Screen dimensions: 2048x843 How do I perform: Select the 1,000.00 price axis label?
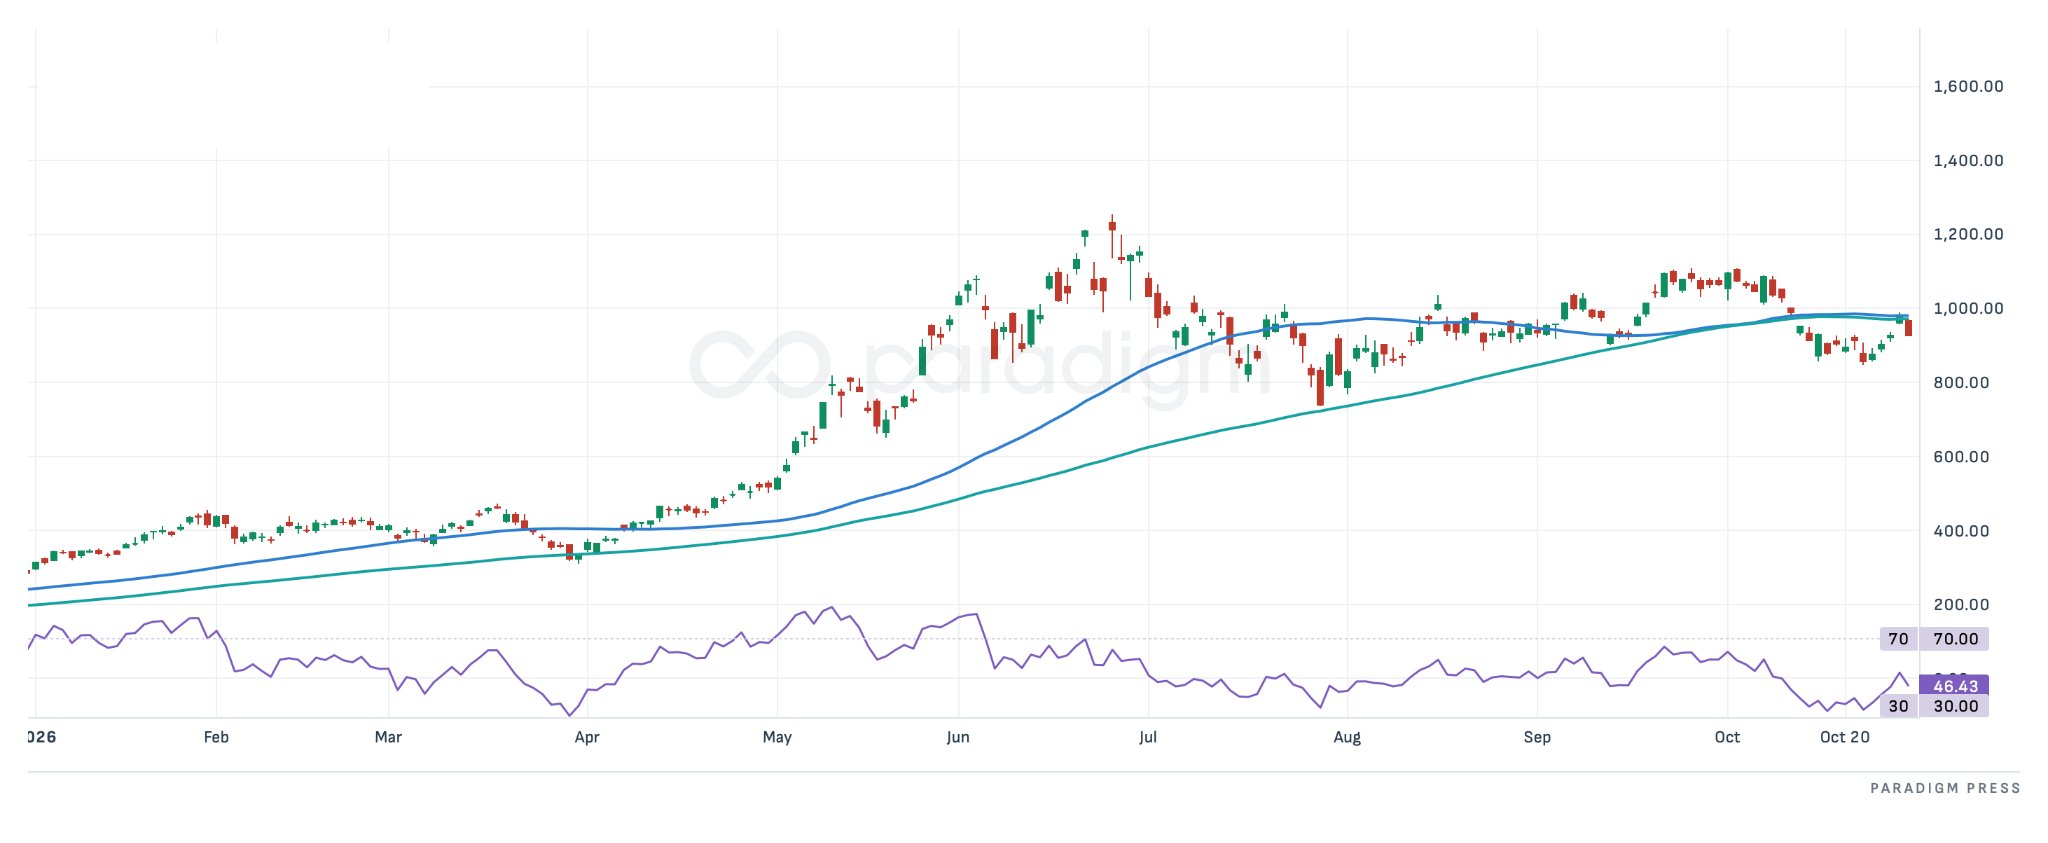[x=1968, y=308]
